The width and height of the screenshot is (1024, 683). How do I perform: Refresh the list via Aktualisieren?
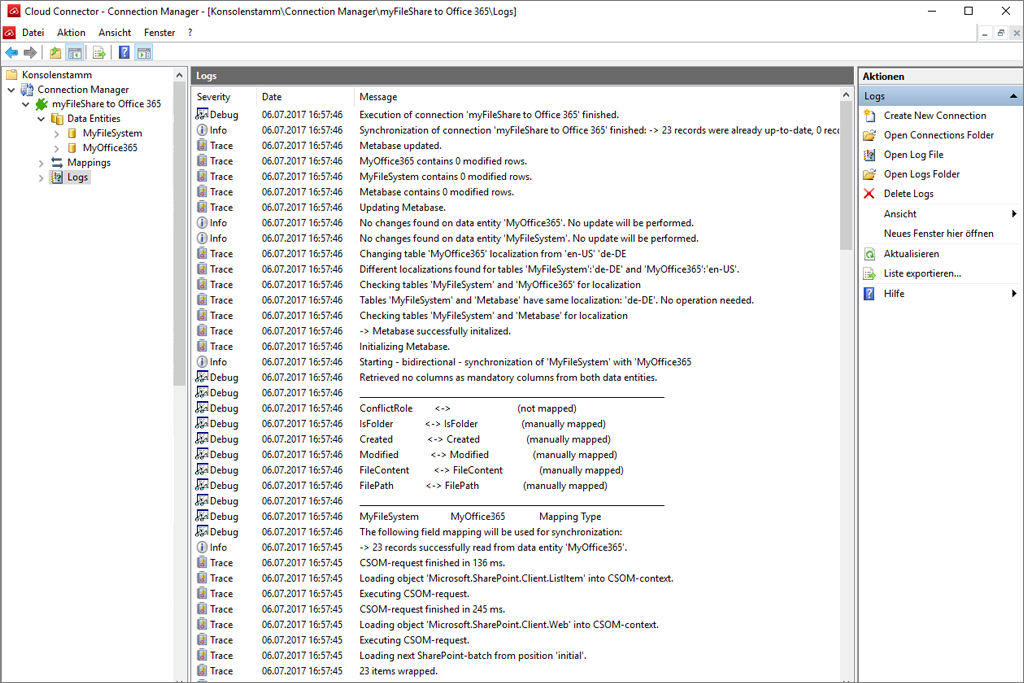coord(911,254)
